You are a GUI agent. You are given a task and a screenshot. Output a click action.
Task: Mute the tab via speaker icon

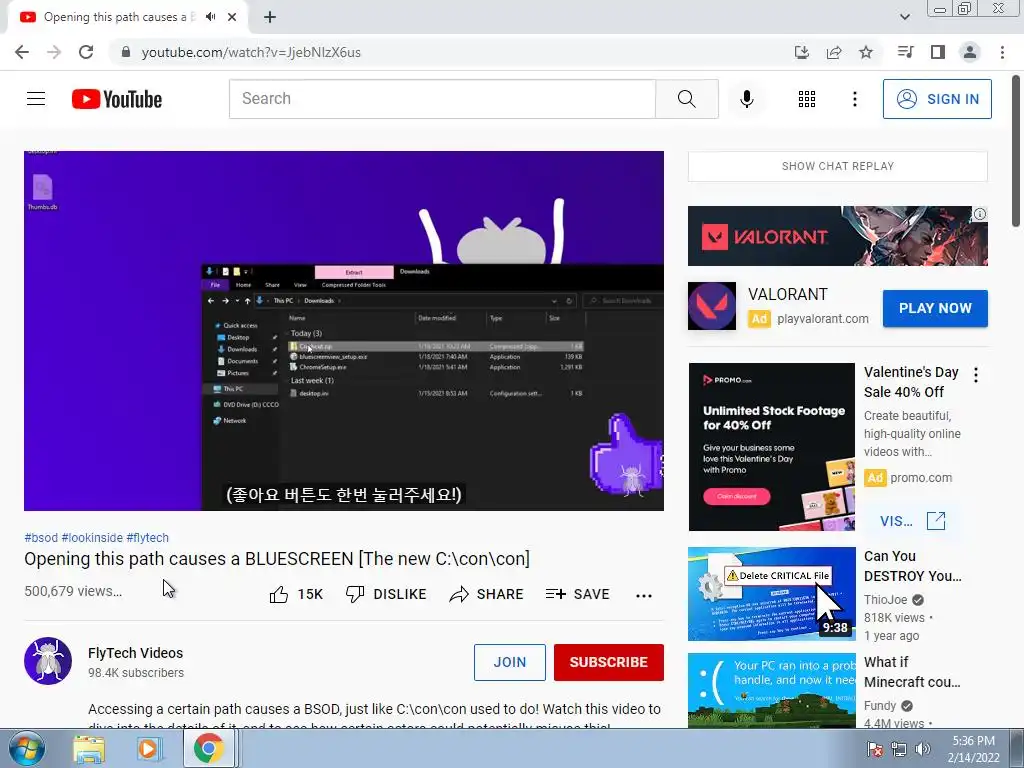click(x=210, y=17)
